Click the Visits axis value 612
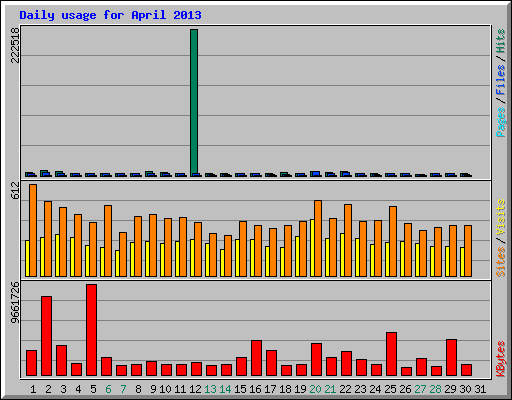This screenshot has height=400, width=512. (x=15, y=191)
